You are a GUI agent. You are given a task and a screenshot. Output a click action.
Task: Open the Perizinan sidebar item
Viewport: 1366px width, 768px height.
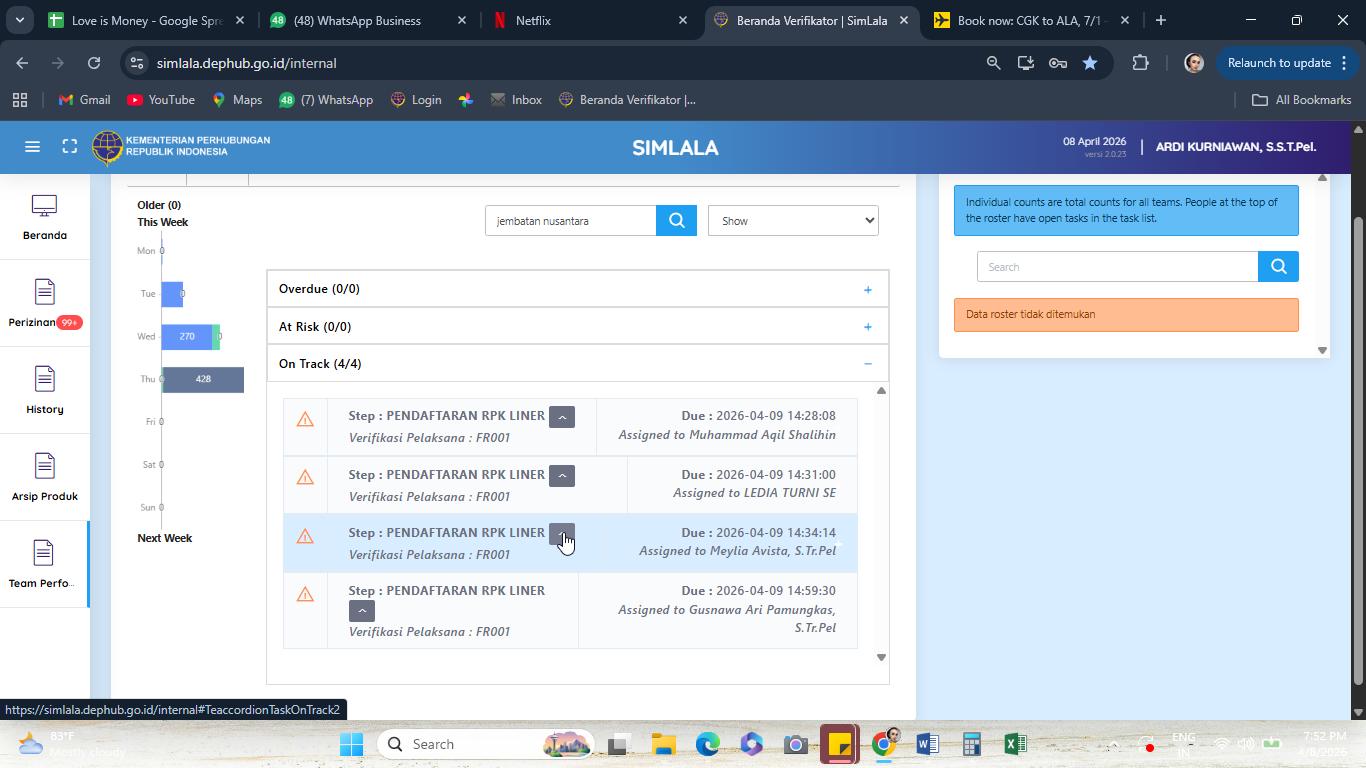44,305
